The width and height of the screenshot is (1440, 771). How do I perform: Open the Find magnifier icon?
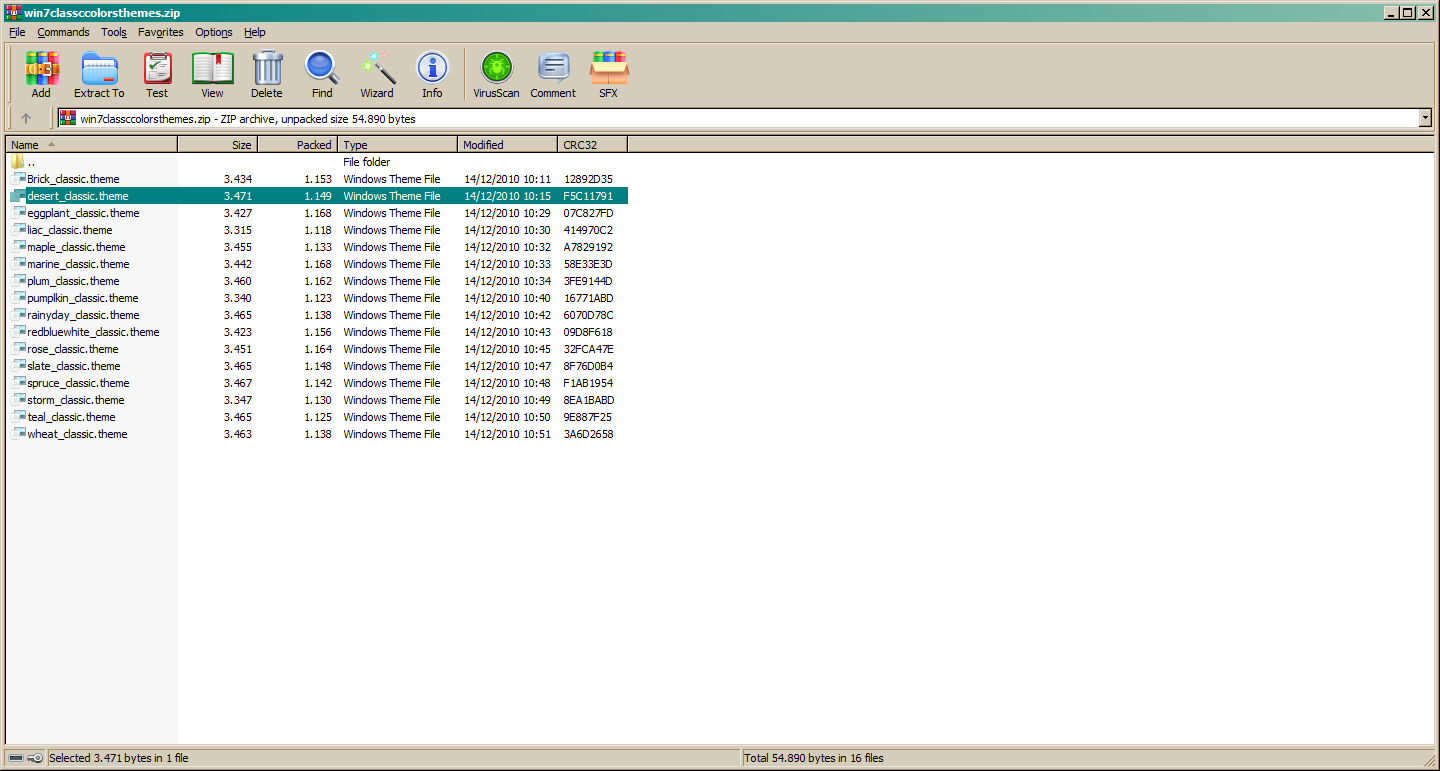tap(322, 68)
